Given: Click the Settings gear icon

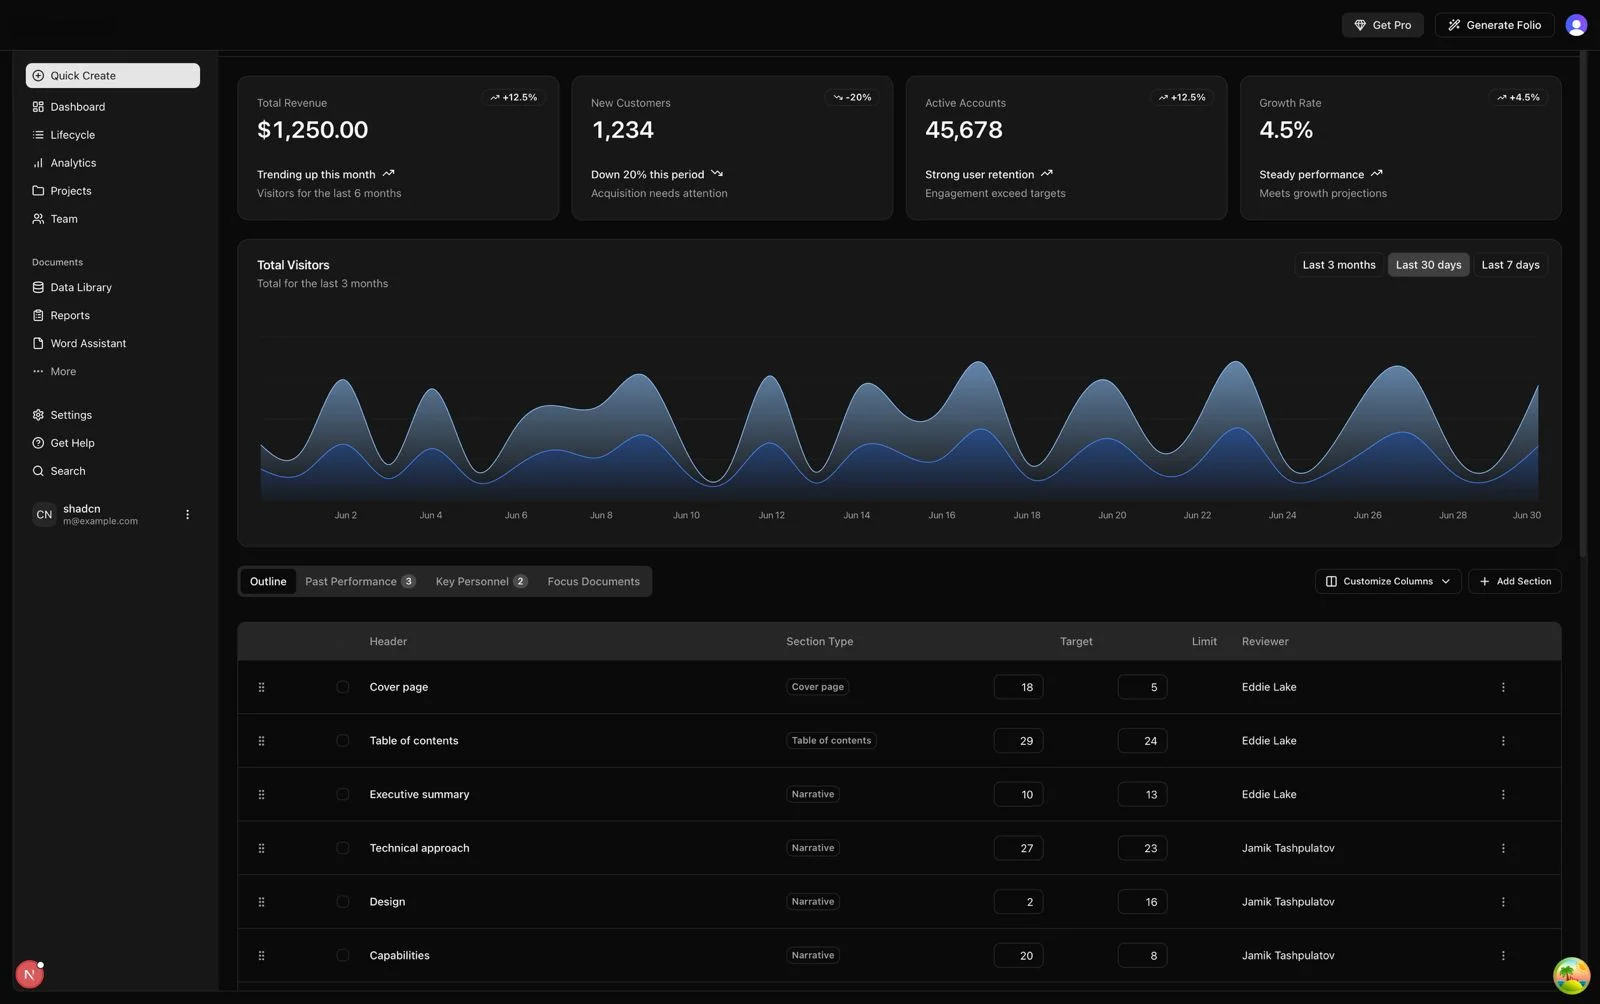Looking at the screenshot, I should click(x=38, y=415).
